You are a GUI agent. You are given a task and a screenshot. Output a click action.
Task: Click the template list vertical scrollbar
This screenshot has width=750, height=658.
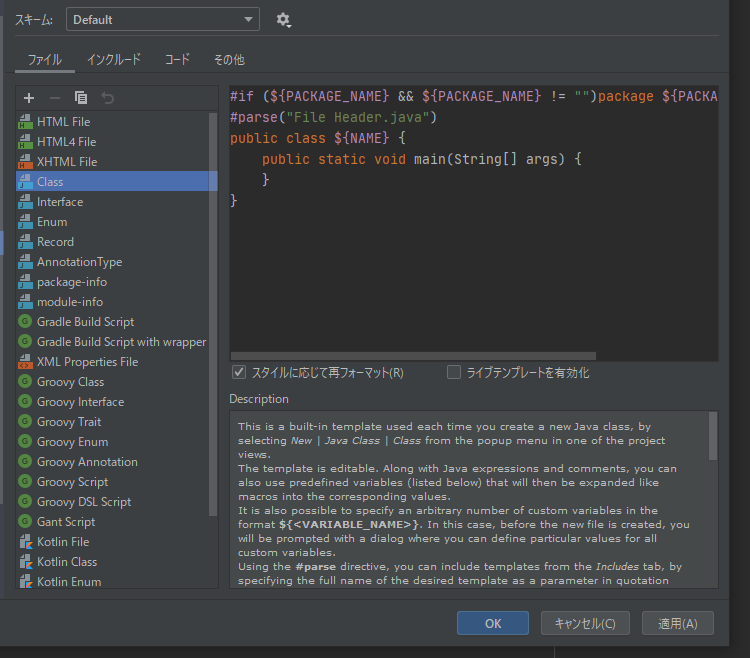point(213,315)
